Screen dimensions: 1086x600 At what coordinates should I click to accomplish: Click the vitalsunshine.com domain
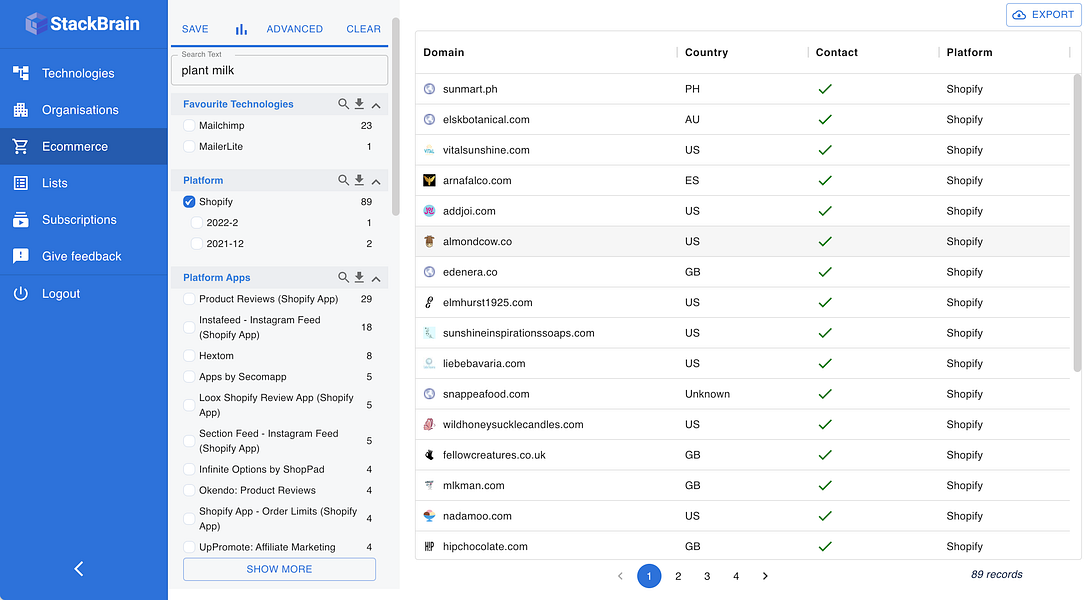(x=486, y=150)
